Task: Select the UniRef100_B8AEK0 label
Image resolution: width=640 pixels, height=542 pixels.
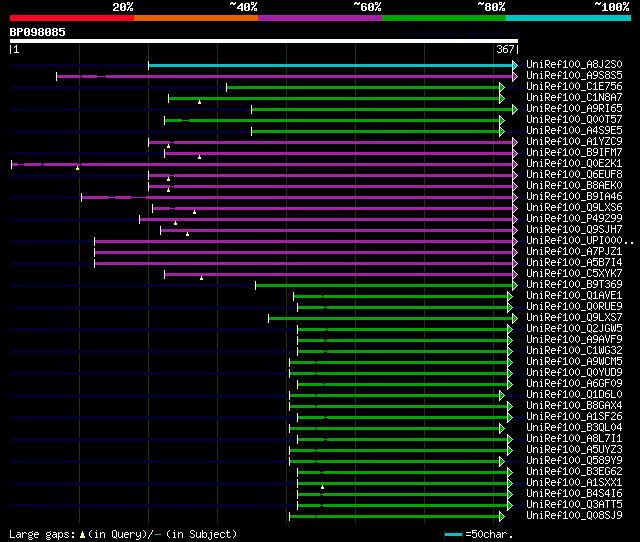Action: coord(574,186)
